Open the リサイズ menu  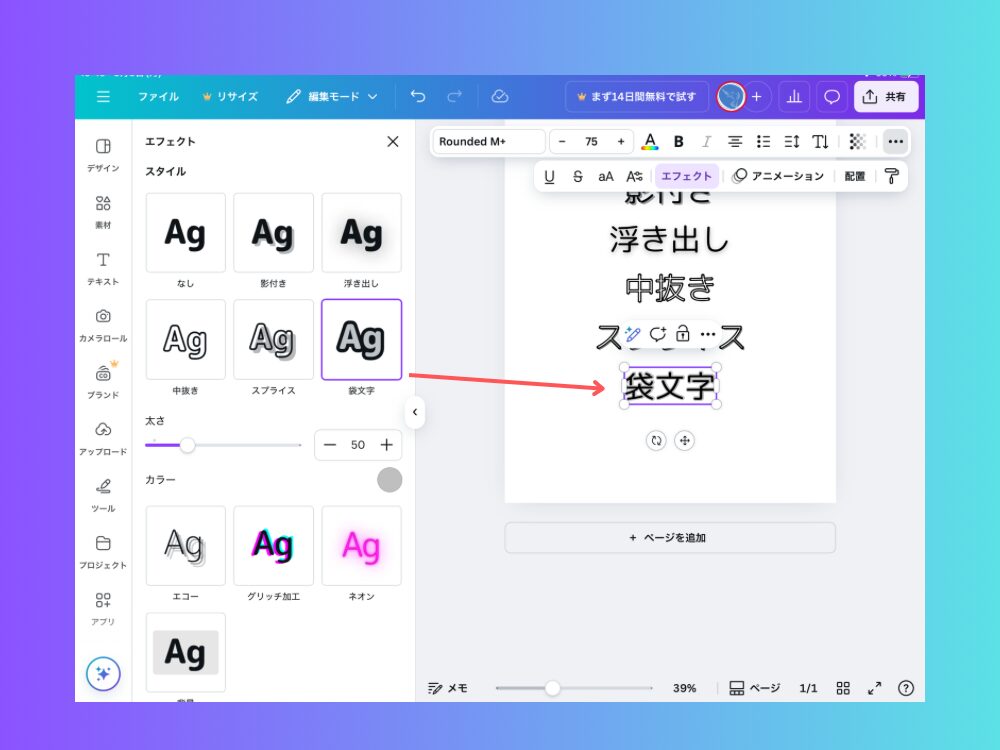point(230,96)
